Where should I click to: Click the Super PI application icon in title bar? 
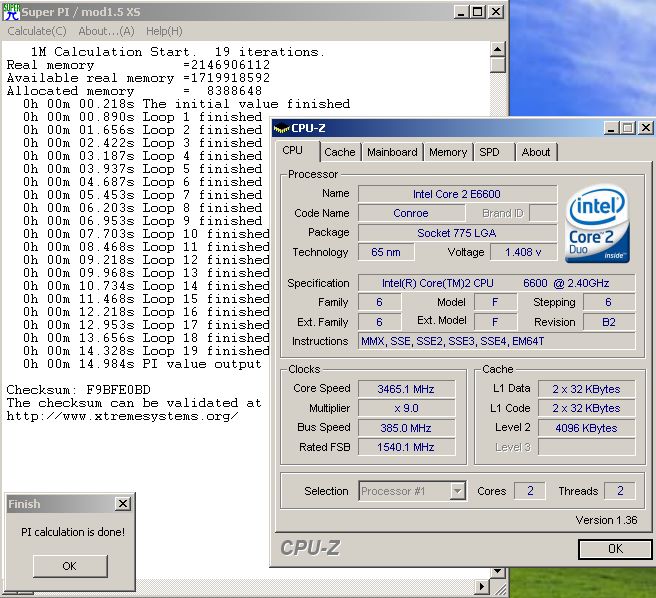(x=11, y=11)
